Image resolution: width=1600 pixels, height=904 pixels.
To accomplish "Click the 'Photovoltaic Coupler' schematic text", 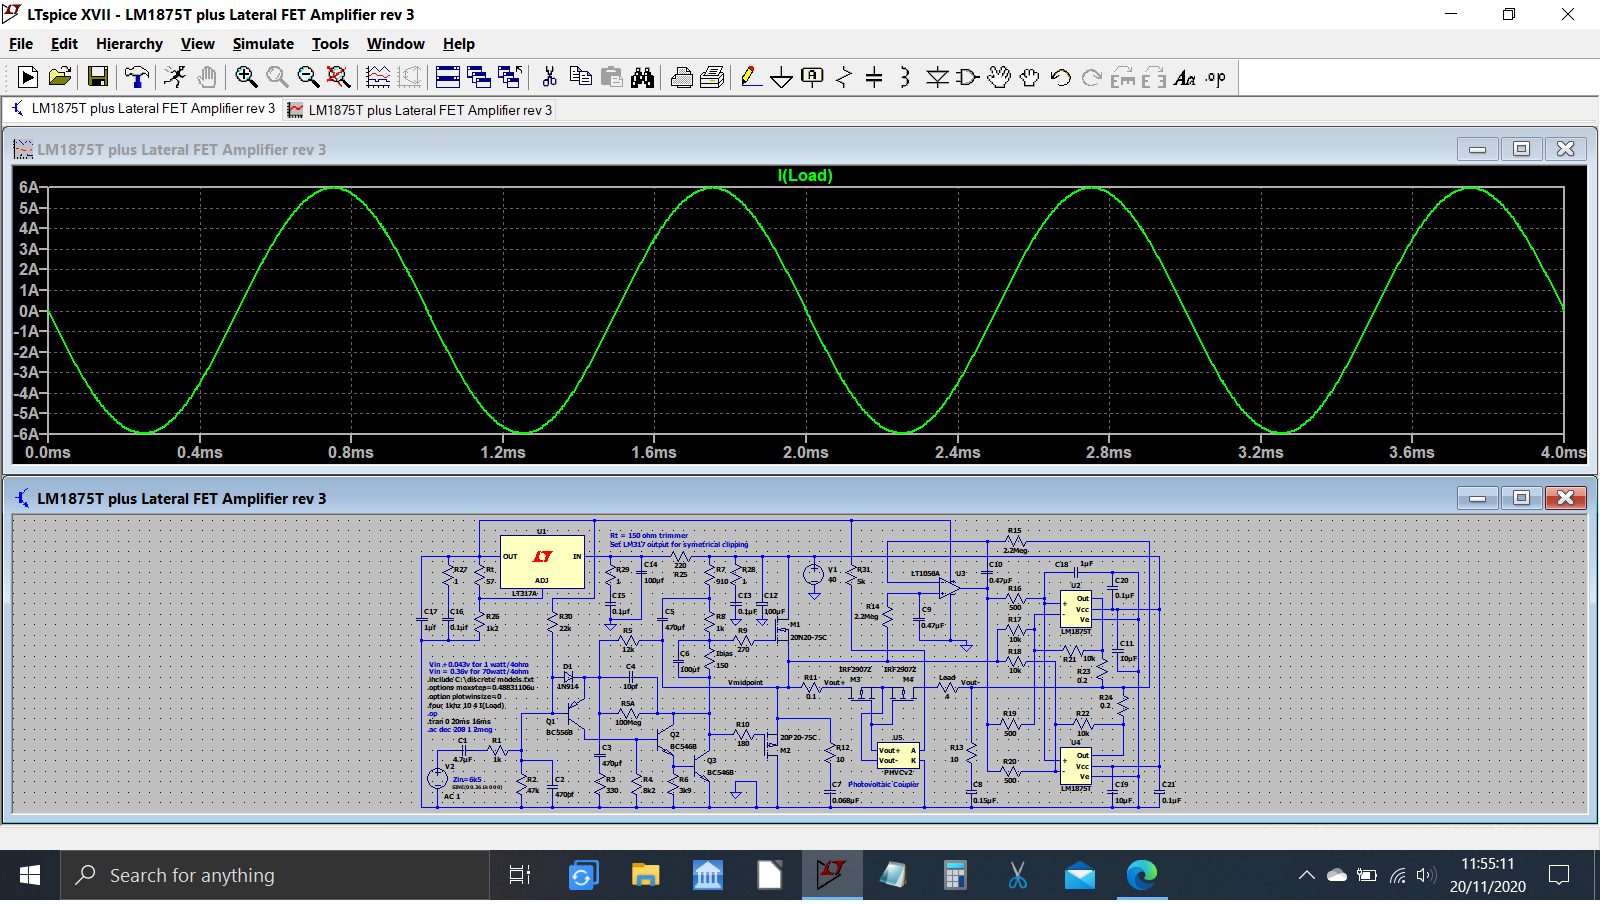I will tap(884, 784).
